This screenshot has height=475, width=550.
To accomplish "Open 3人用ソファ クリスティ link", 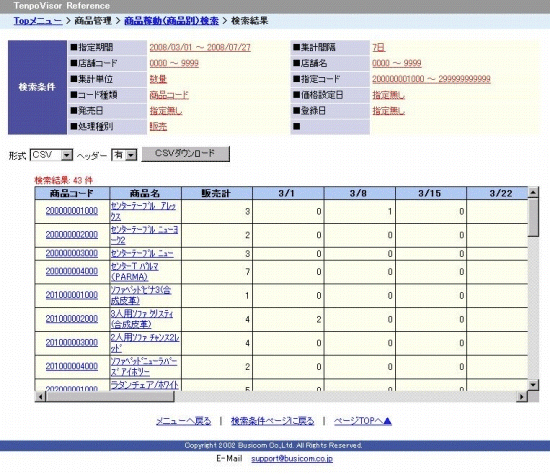I will (x=142, y=319).
